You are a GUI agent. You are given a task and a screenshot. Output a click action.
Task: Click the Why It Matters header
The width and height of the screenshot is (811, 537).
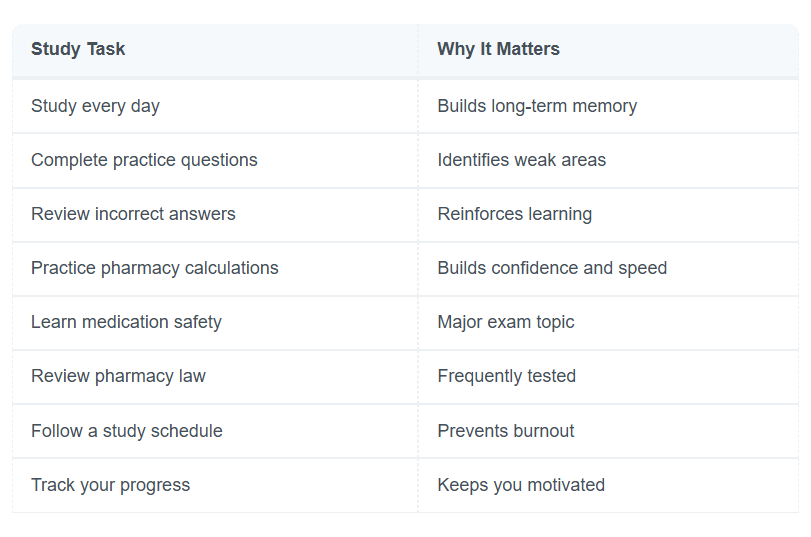pos(608,50)
